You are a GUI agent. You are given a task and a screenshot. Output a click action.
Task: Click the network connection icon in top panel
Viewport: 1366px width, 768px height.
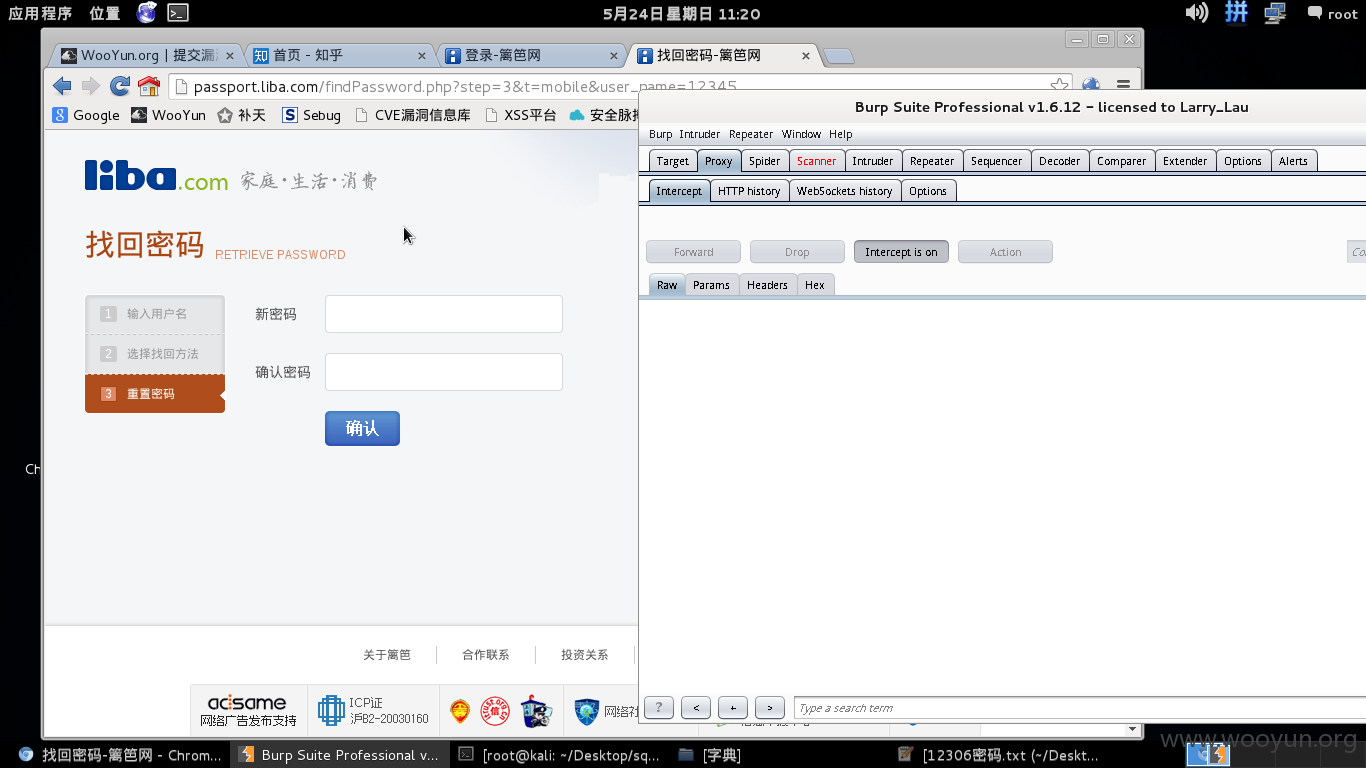1274,13
